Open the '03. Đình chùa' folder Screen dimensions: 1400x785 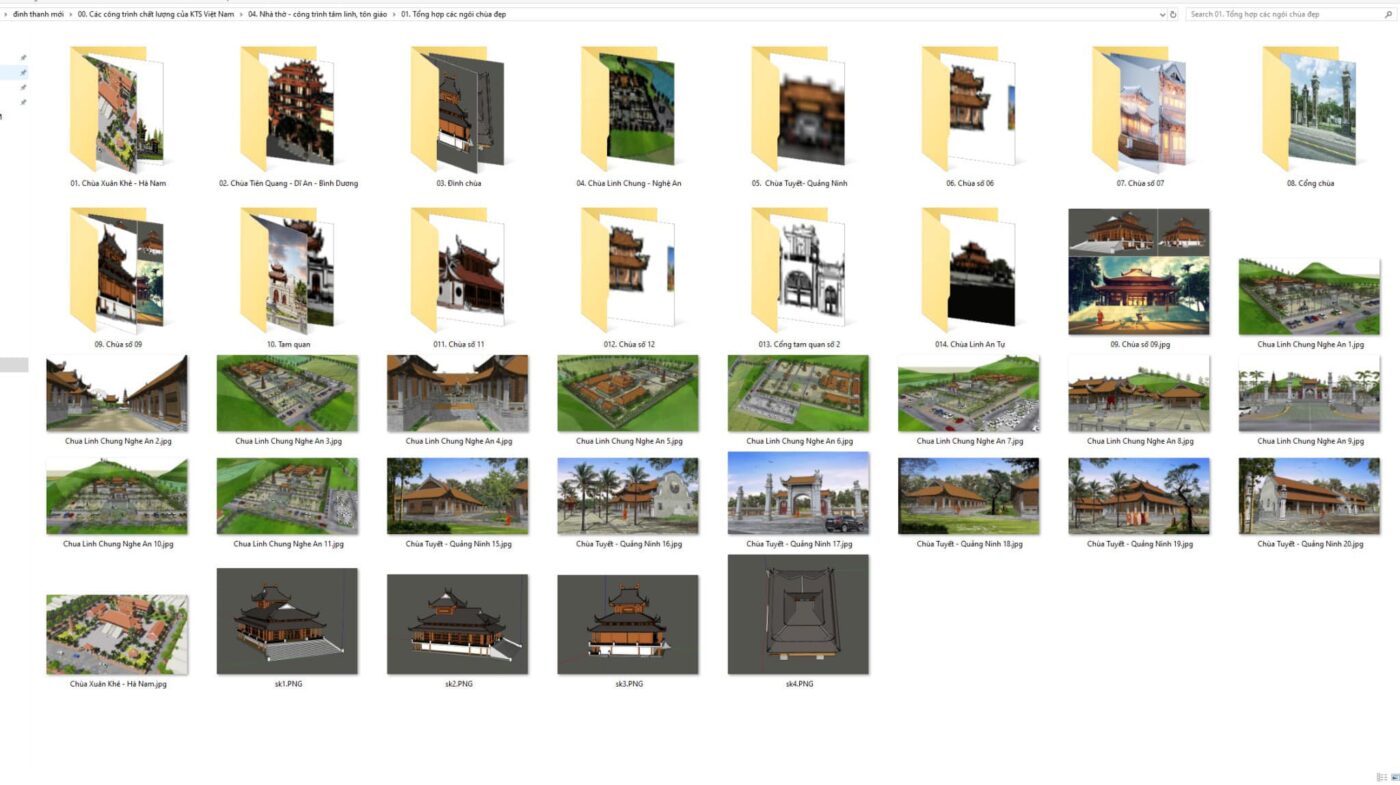click(x=458, y=110)
